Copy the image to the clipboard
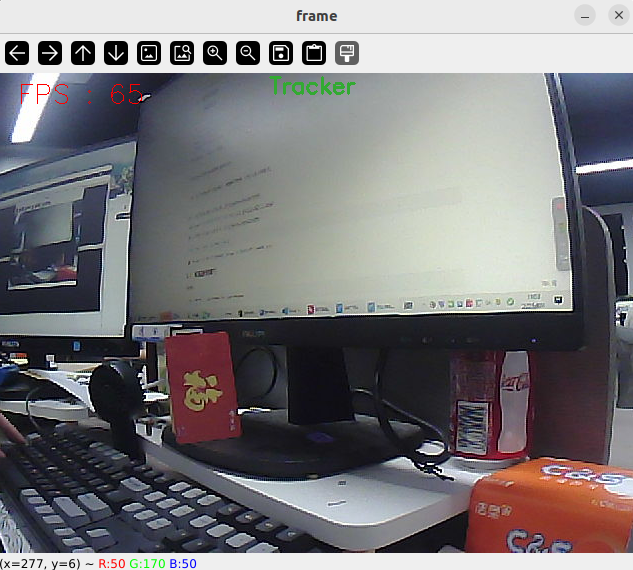 tap(314, 53)
